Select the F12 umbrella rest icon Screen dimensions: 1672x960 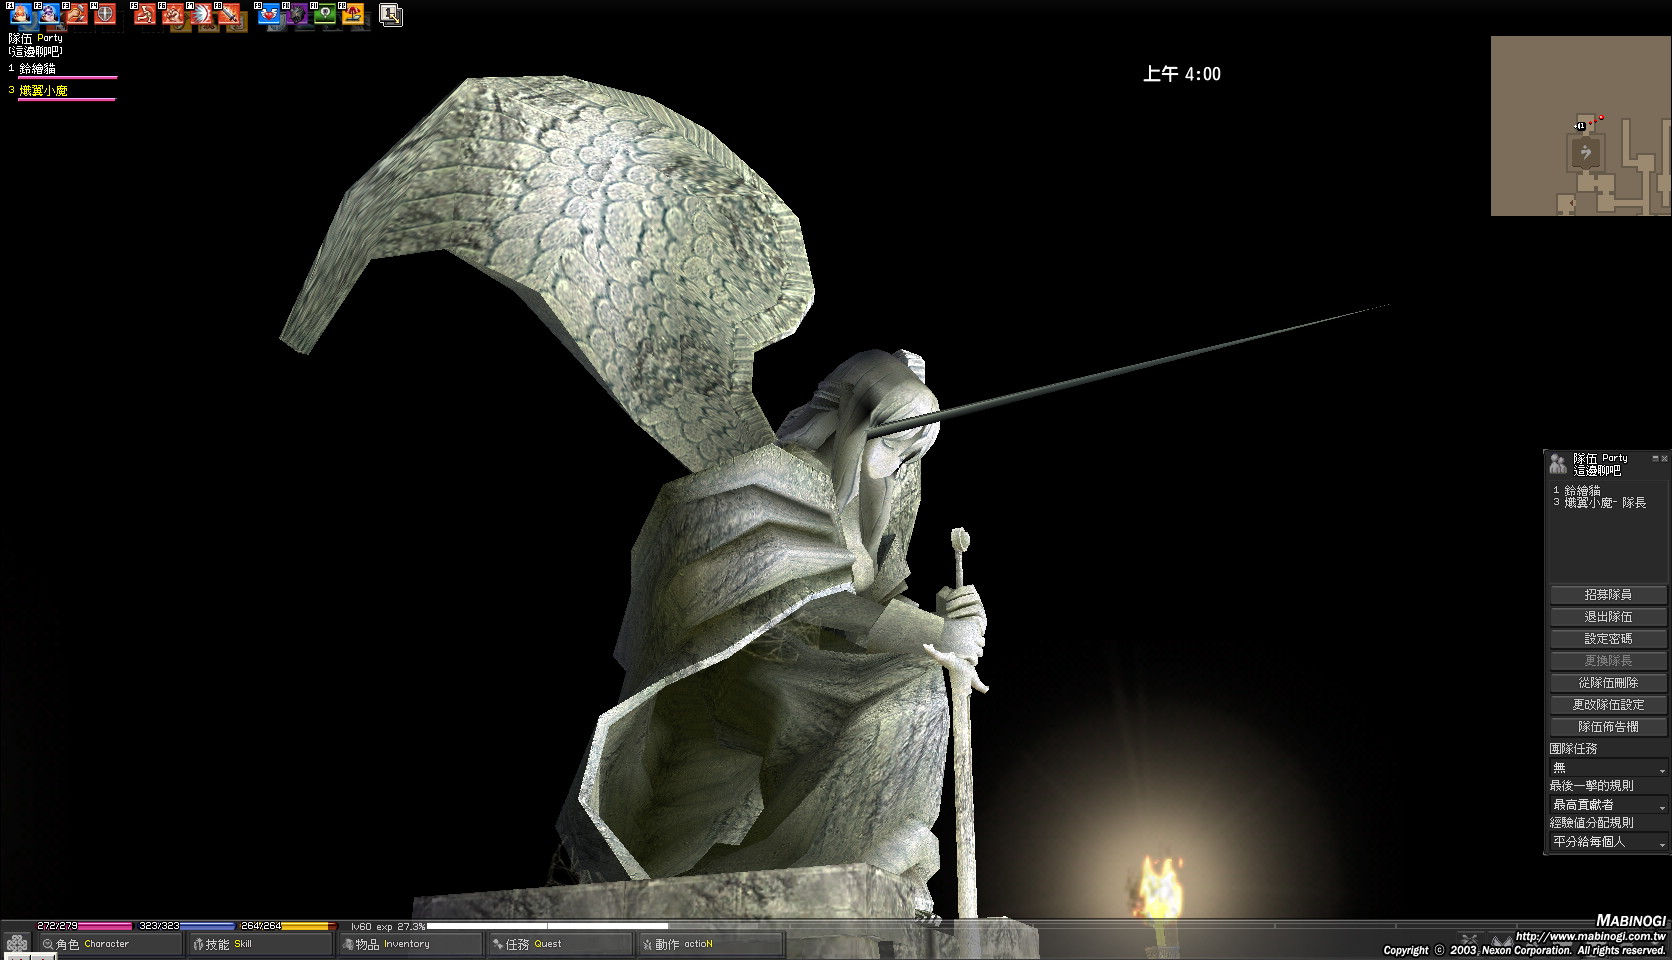[x=352, y=14]
